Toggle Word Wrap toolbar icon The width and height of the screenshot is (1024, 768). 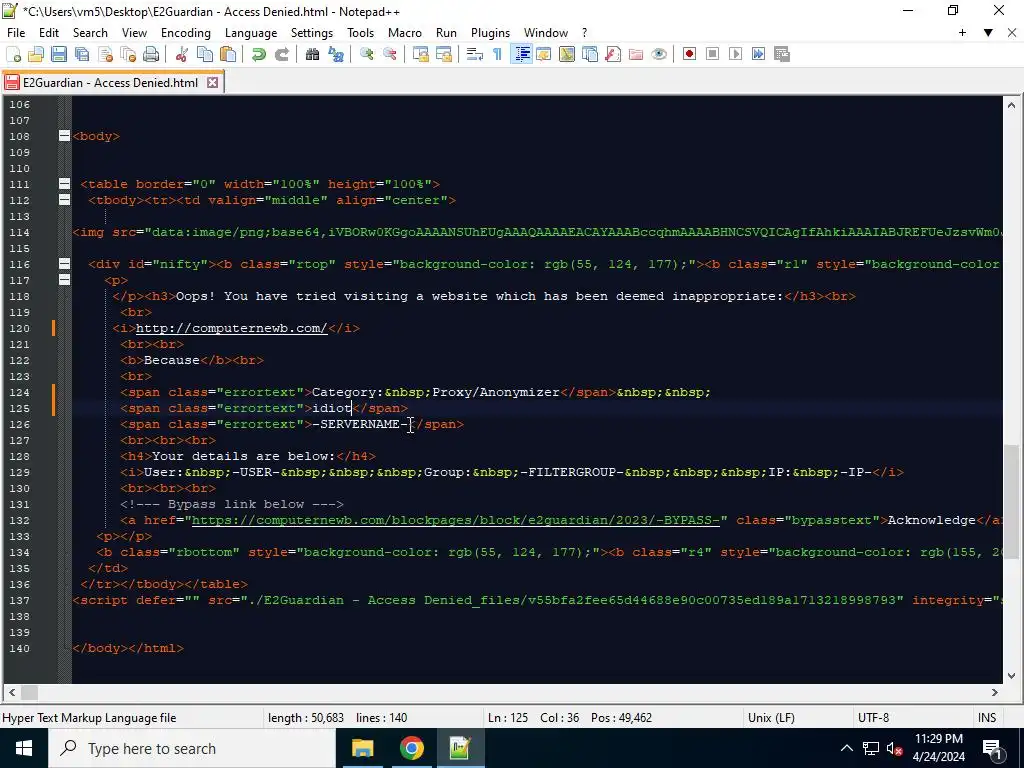[475, 54]
